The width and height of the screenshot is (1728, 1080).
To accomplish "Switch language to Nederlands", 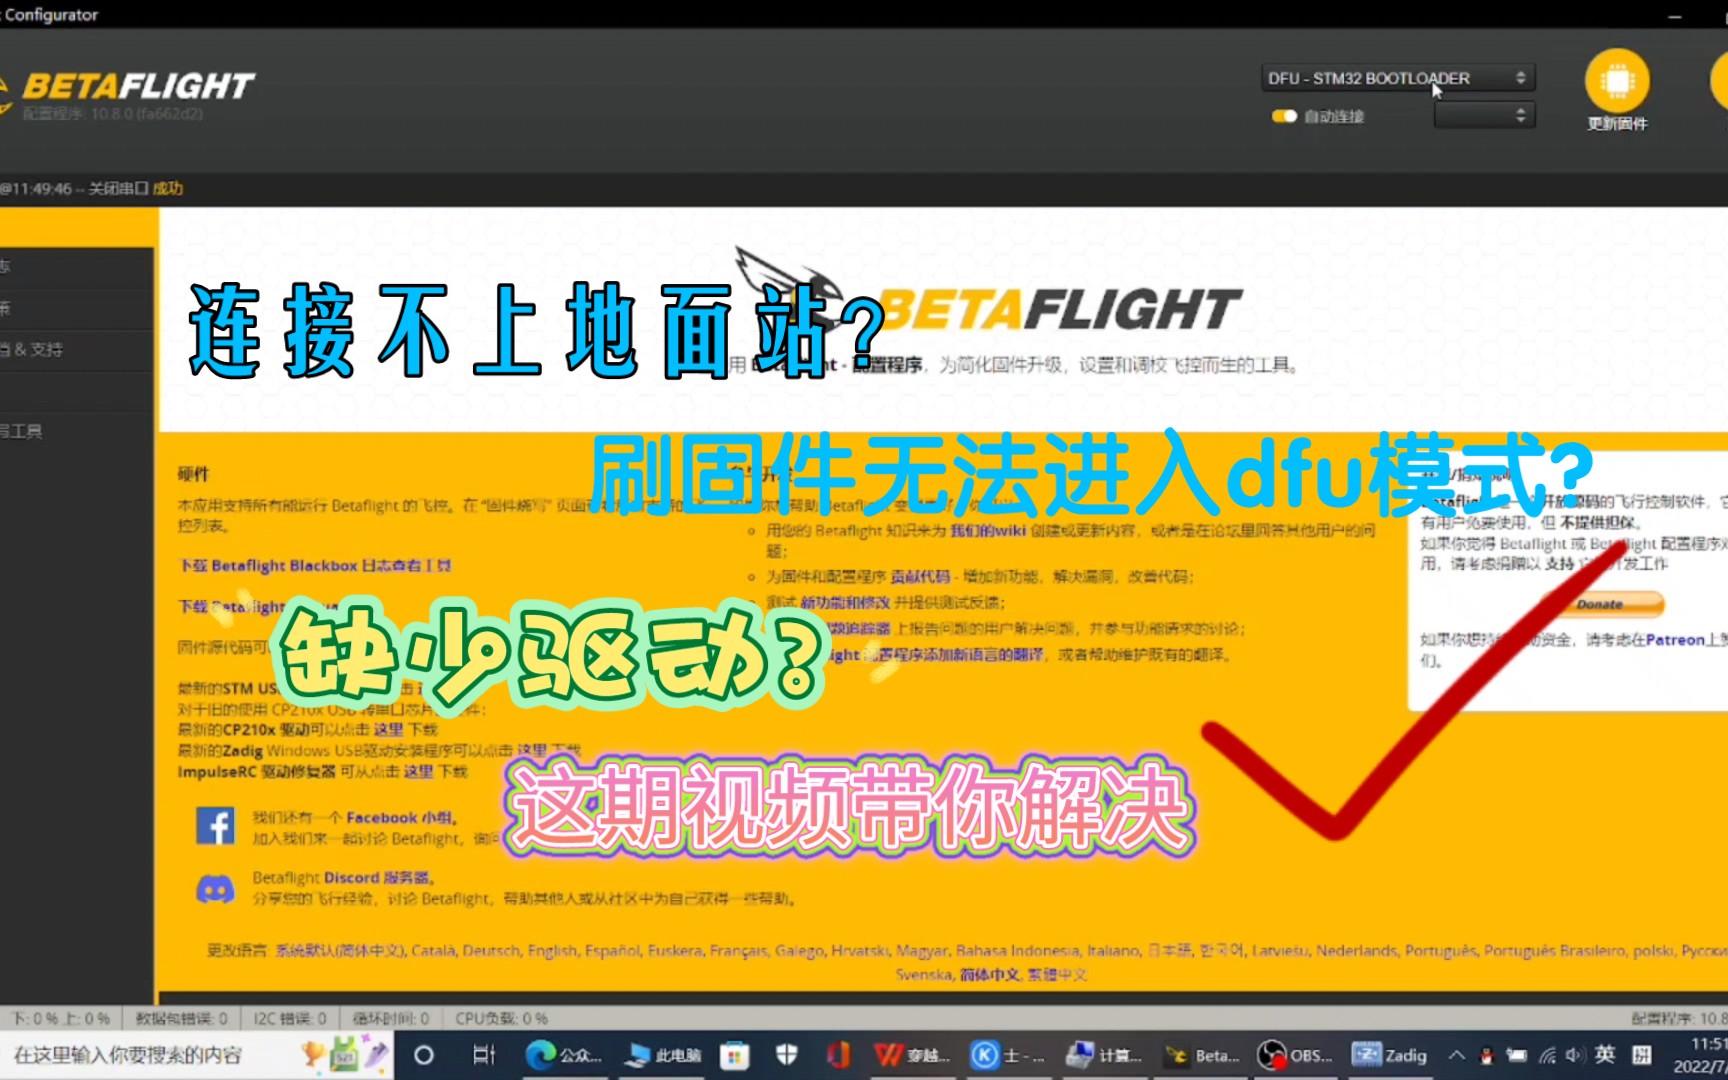I will (x=1356, y=950).
